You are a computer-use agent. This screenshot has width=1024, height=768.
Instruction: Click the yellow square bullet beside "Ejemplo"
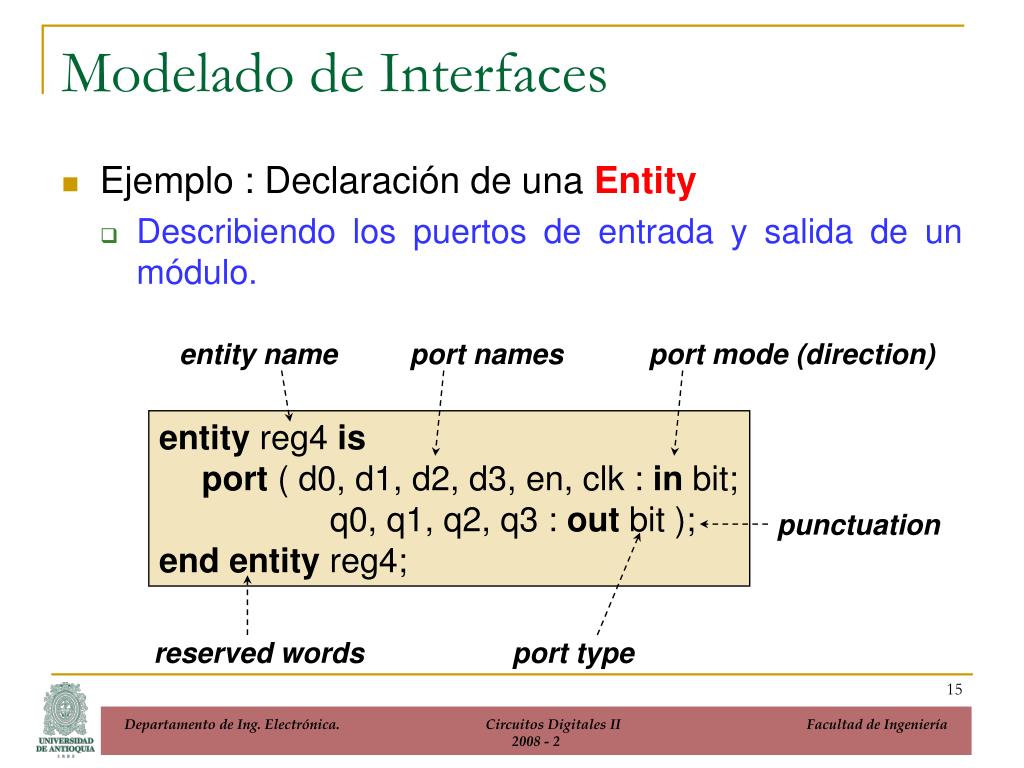pos(71,184)
